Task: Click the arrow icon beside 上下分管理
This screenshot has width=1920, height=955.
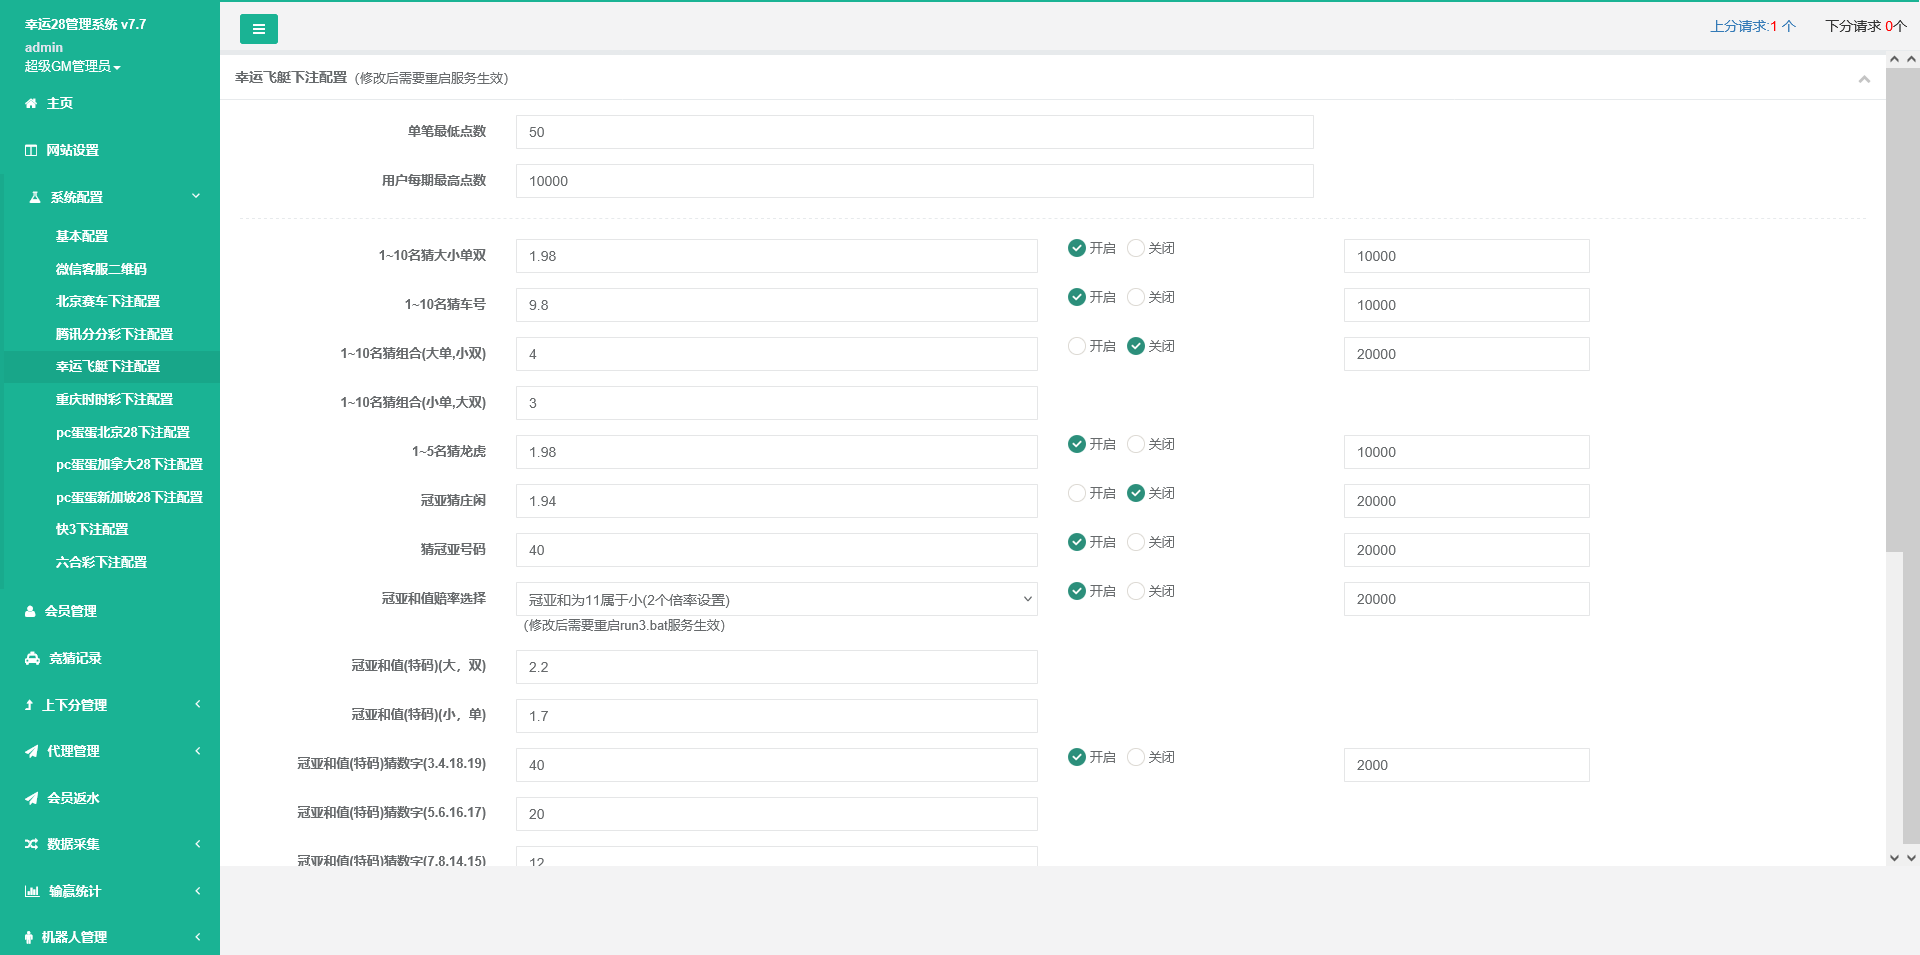Action: tap(29, 705)
